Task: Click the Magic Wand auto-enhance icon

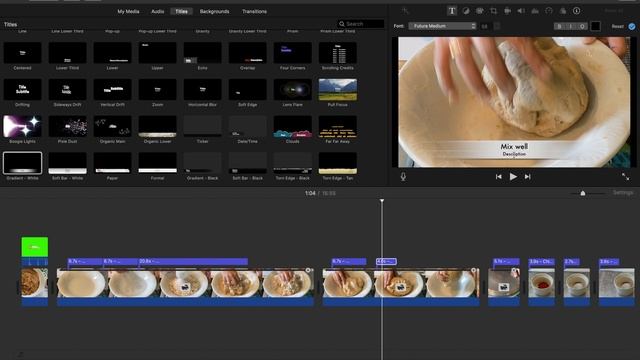Action: 405,11
